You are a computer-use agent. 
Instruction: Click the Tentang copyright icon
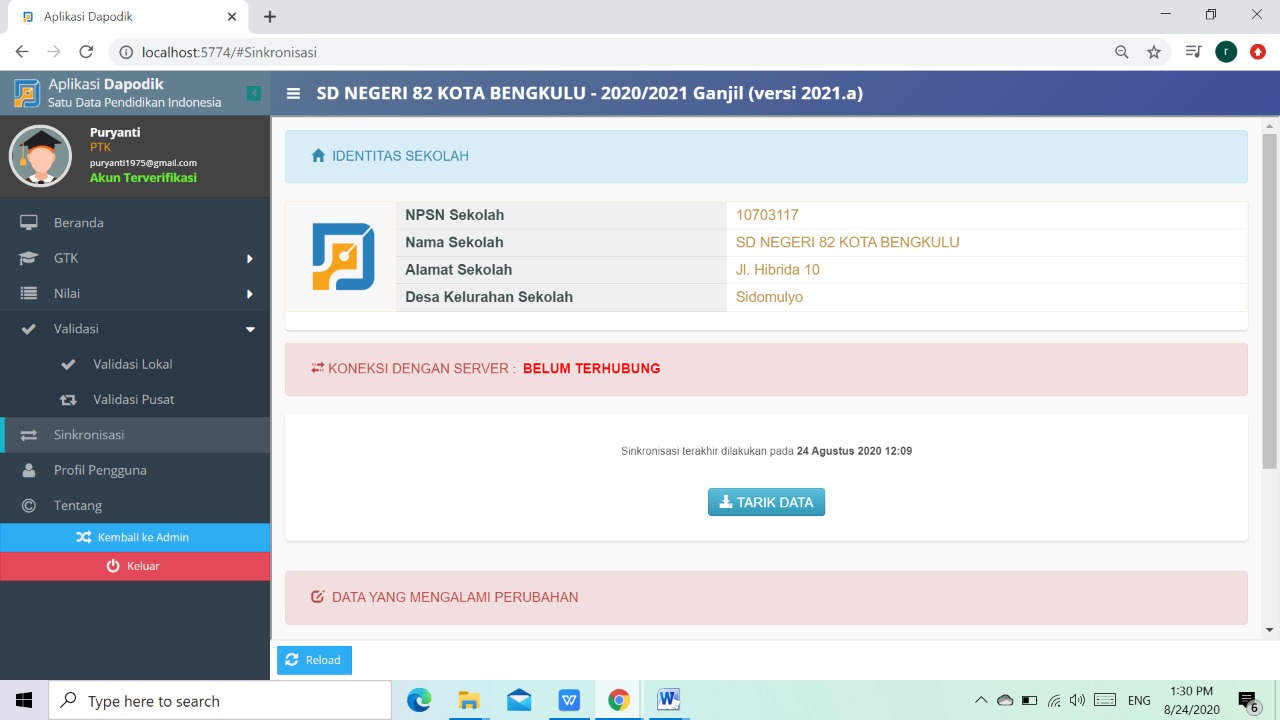tap(29, 505)
